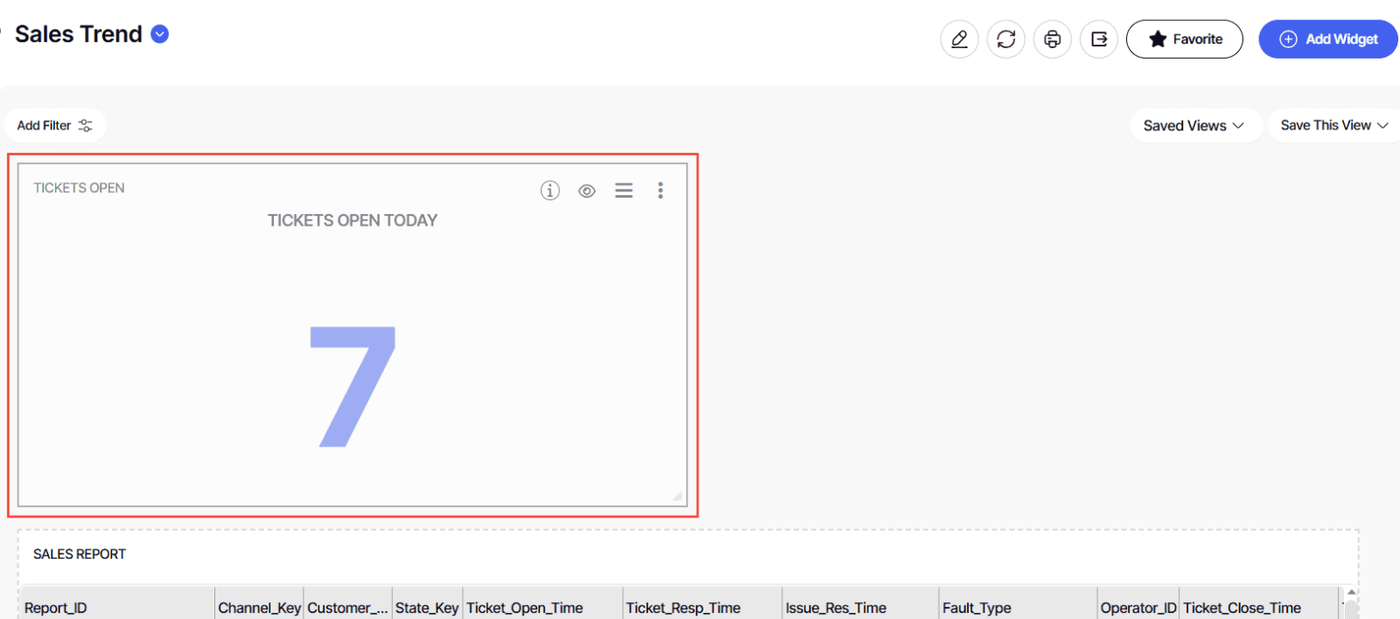Open the widget hamburger menu icon

[x=624, y=190]
